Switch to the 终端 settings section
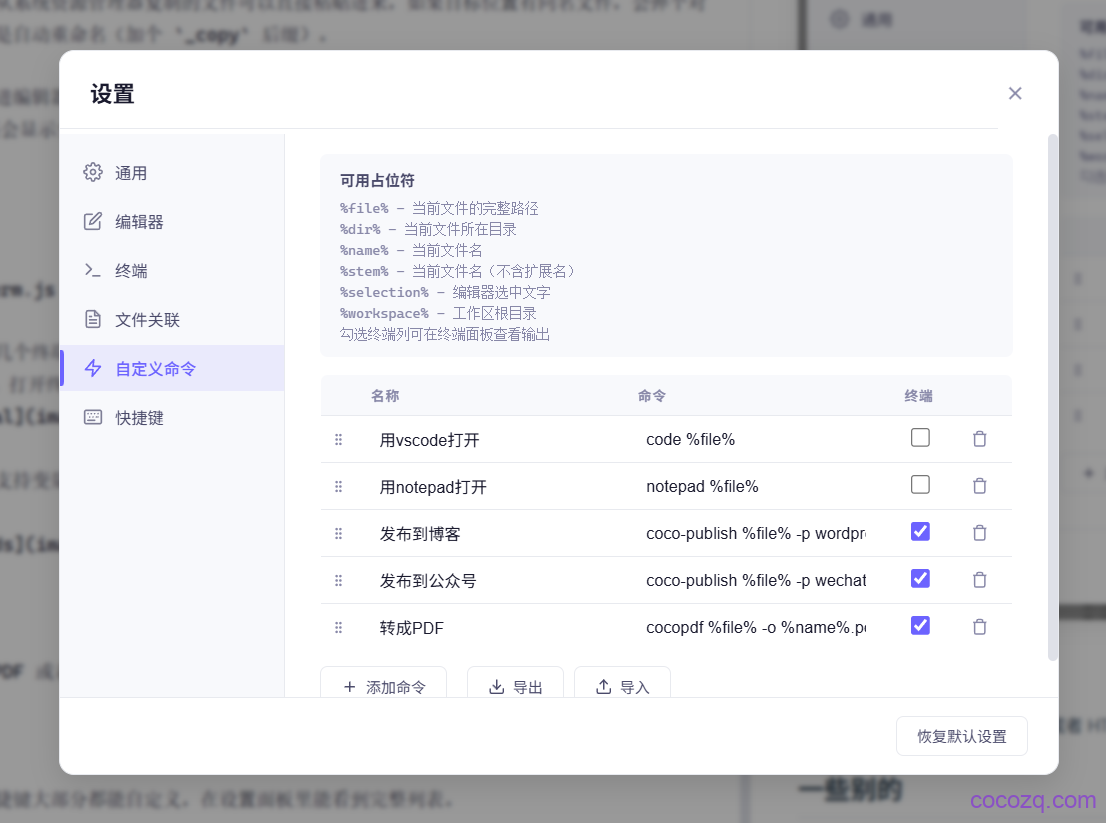 tap(172, 271)
